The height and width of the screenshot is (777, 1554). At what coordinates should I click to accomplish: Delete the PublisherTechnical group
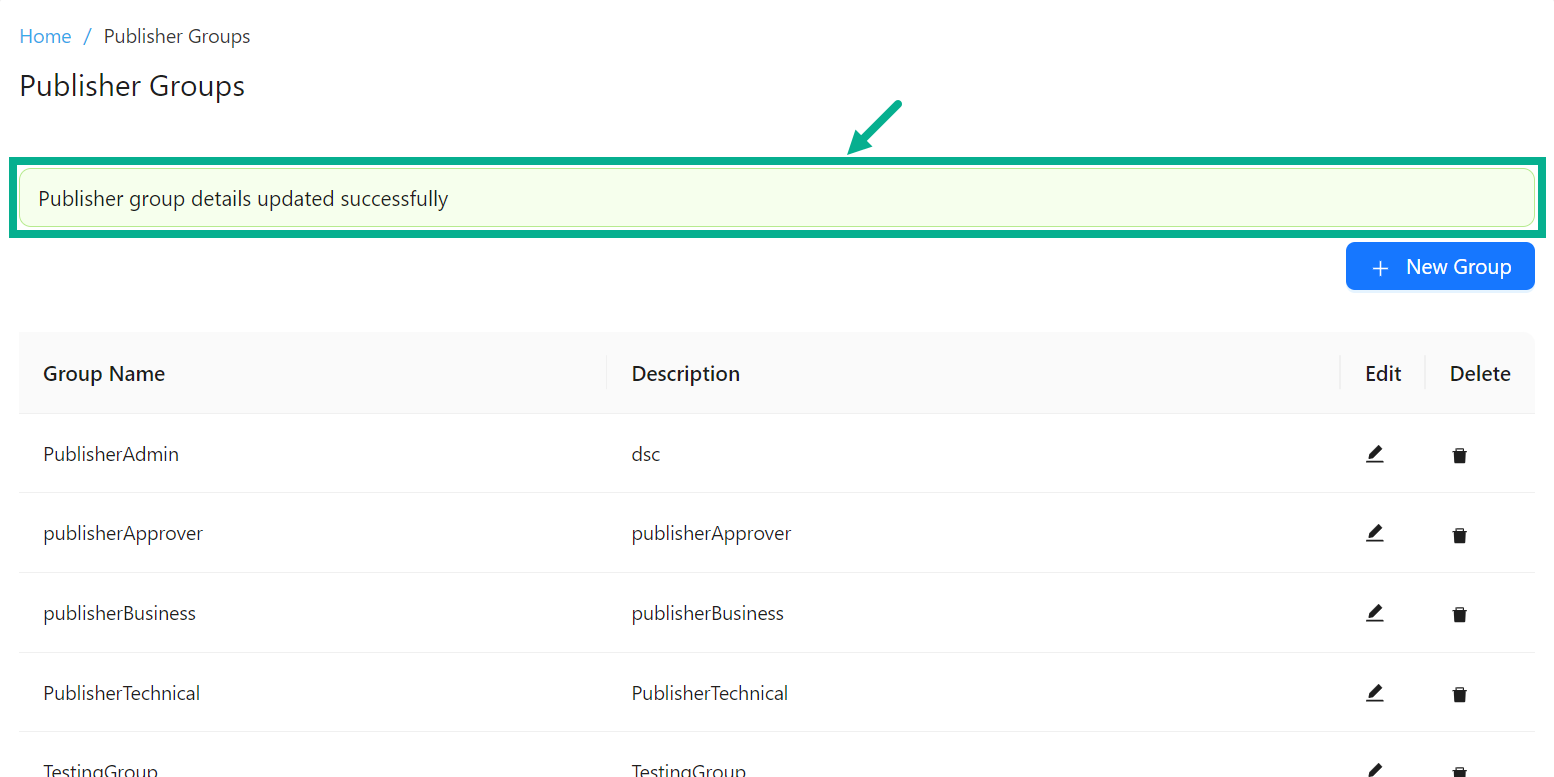(x=1460, y=694)
